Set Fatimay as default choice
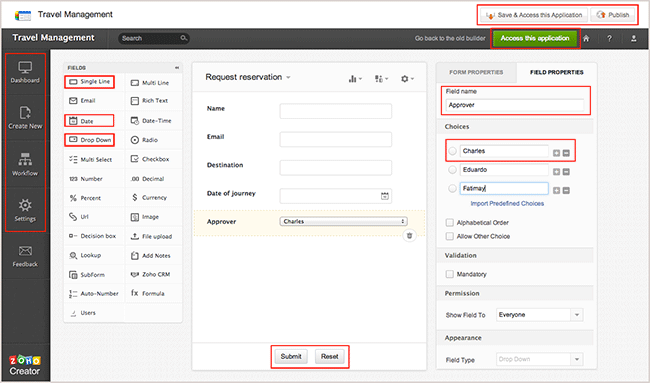Screen dimensions: 650x383 coord(453,189)
